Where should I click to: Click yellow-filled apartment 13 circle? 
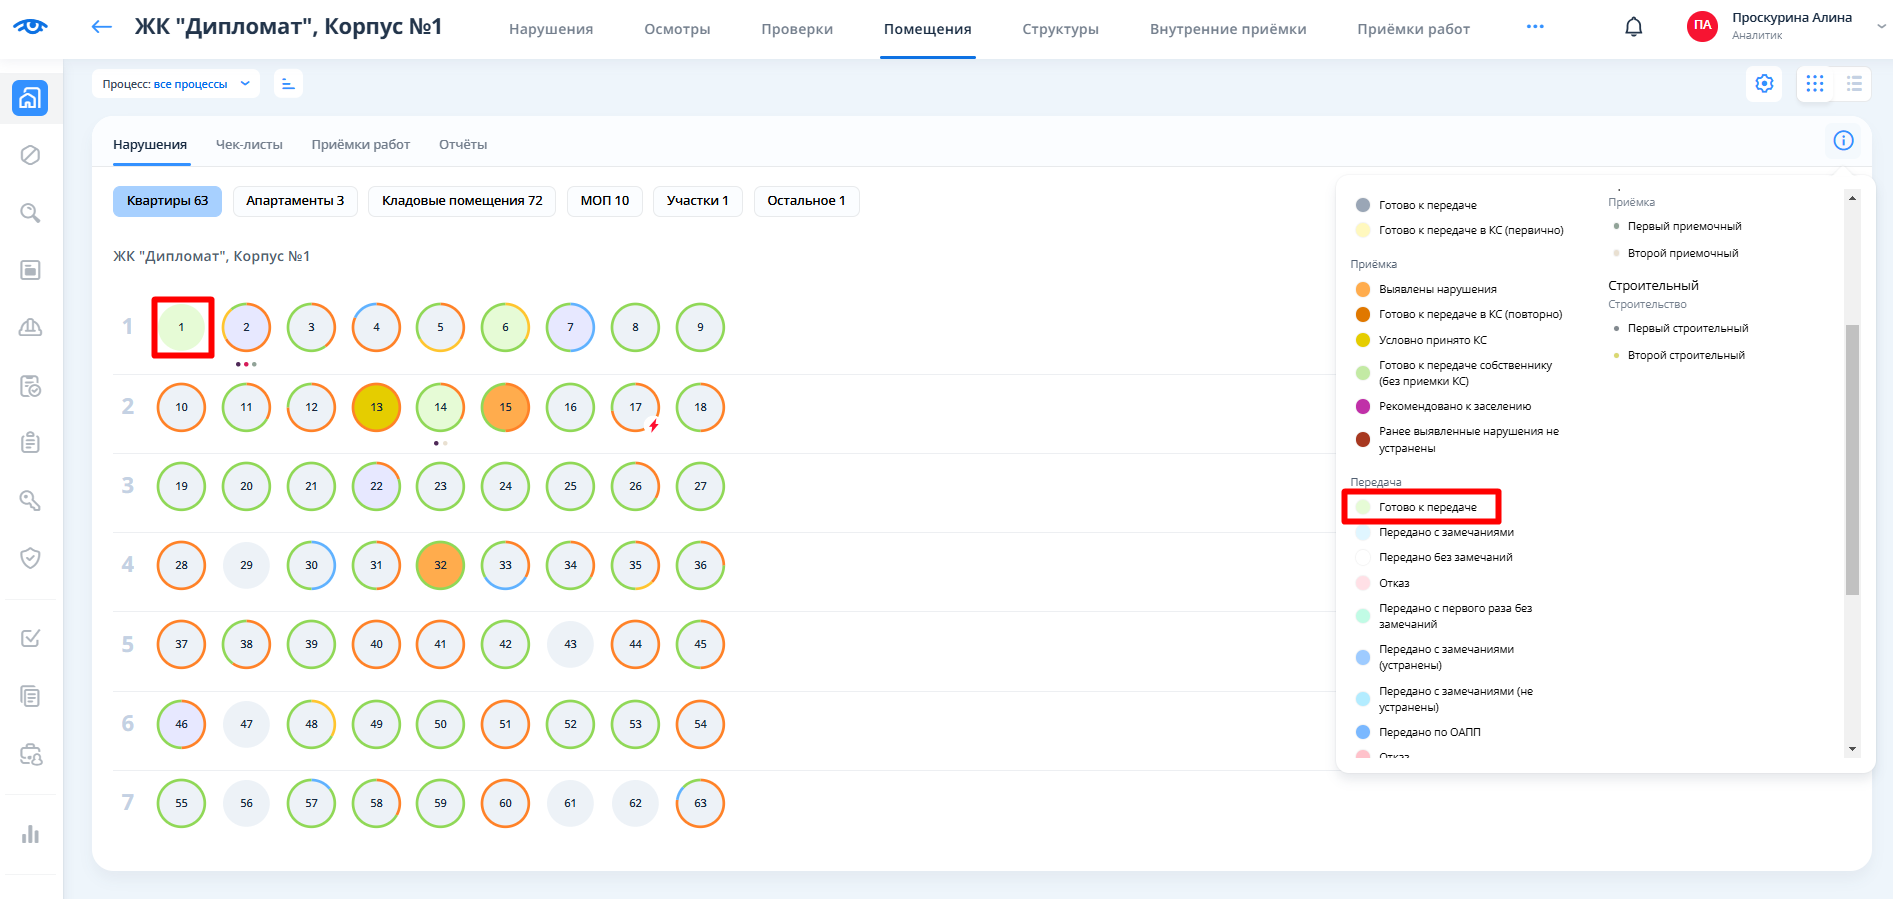[x=376, y=407]
